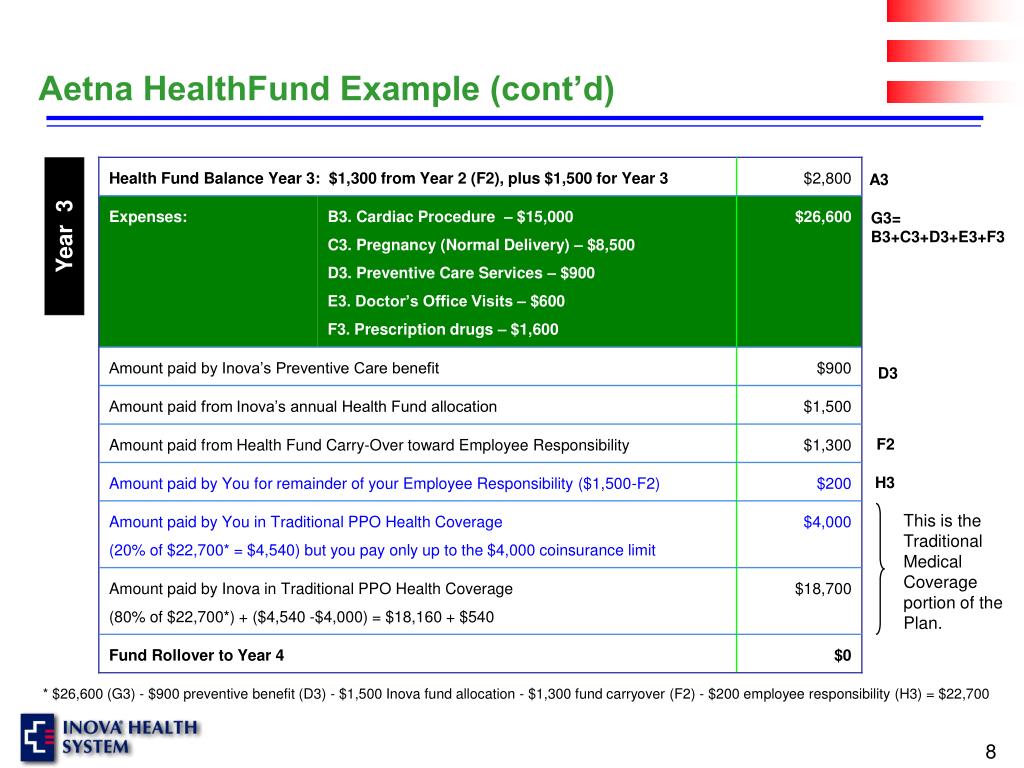This screenshot has height=768, width=1024.
Task: Click 'D3. Preventive Care Services – $900' line
Action: point(461,273)
